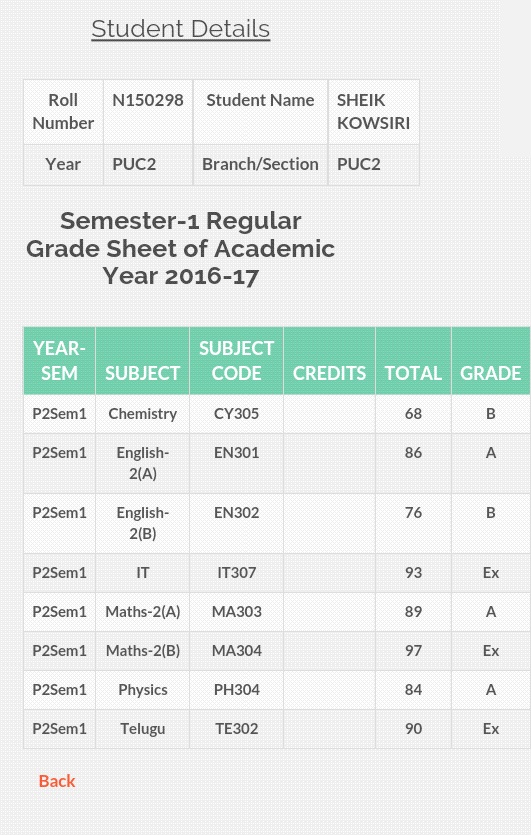Viewport: 531px width, 835px height.
Task: Click the Maths-2(A) subject cell
Action: tap(142, 611)
